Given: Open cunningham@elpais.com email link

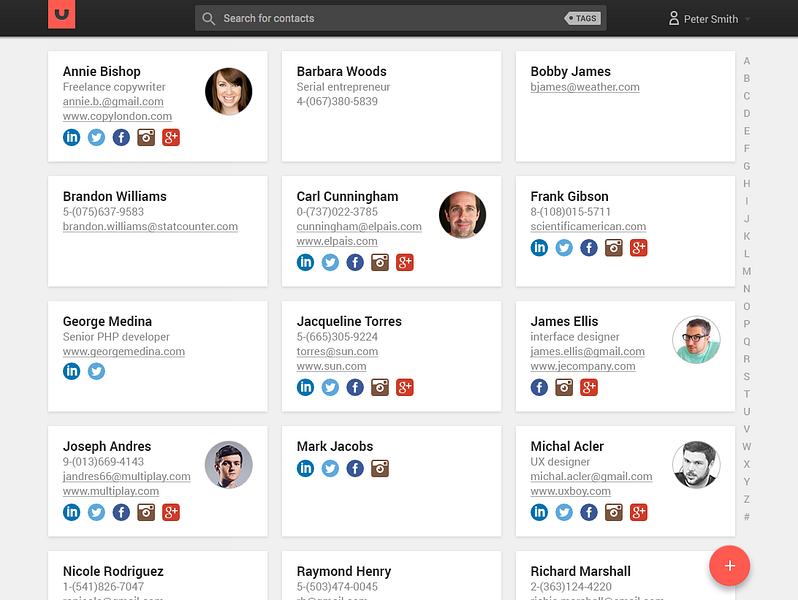Looking at the screenshot, I should point(359,226).
